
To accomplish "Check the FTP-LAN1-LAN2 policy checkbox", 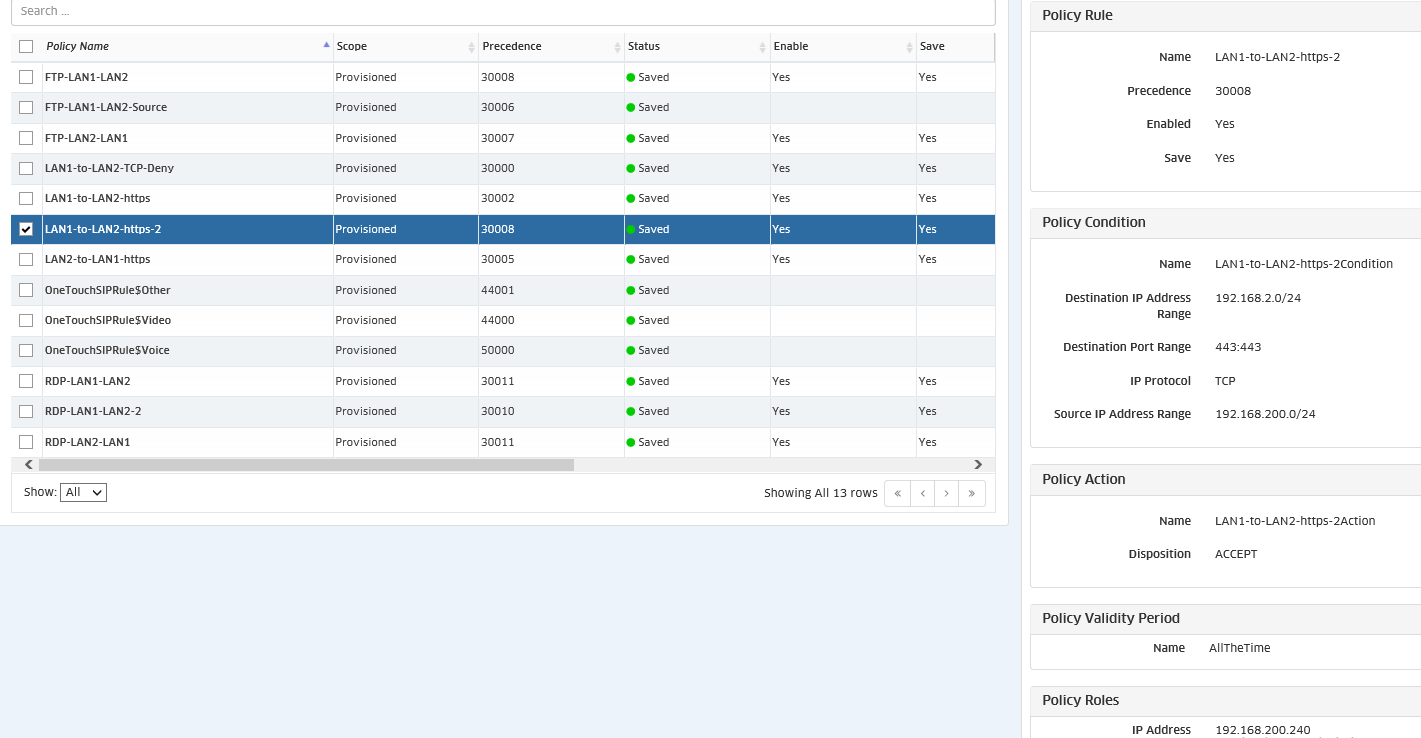I will point(26,77).
